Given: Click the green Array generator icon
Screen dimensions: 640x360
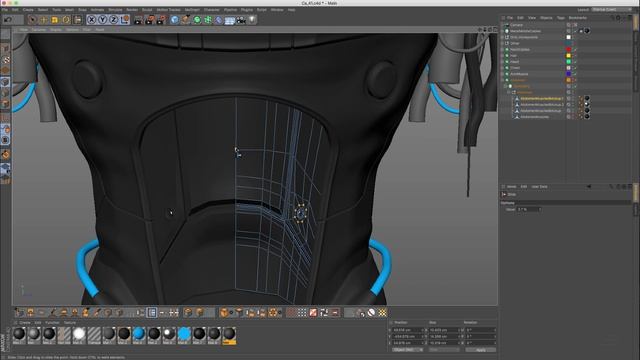Looking at the screenshot, I should 208,20.
